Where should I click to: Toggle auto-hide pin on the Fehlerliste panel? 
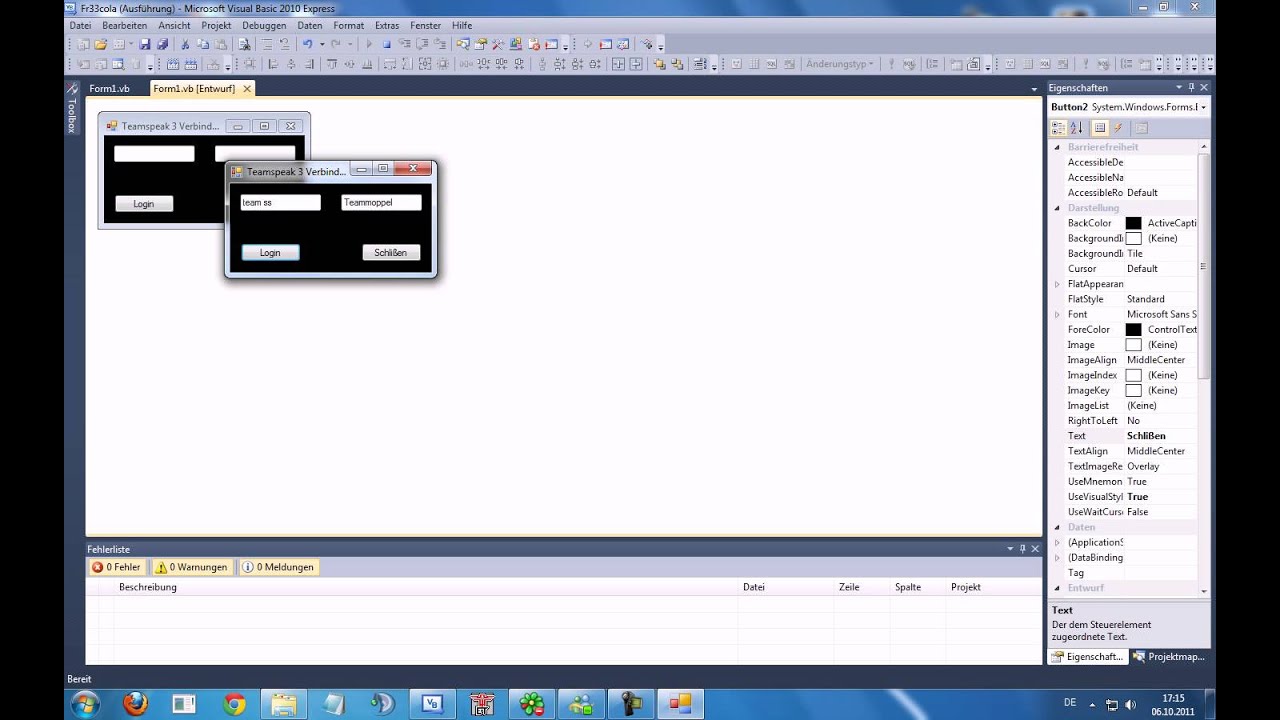click(x=1022, y=549)
